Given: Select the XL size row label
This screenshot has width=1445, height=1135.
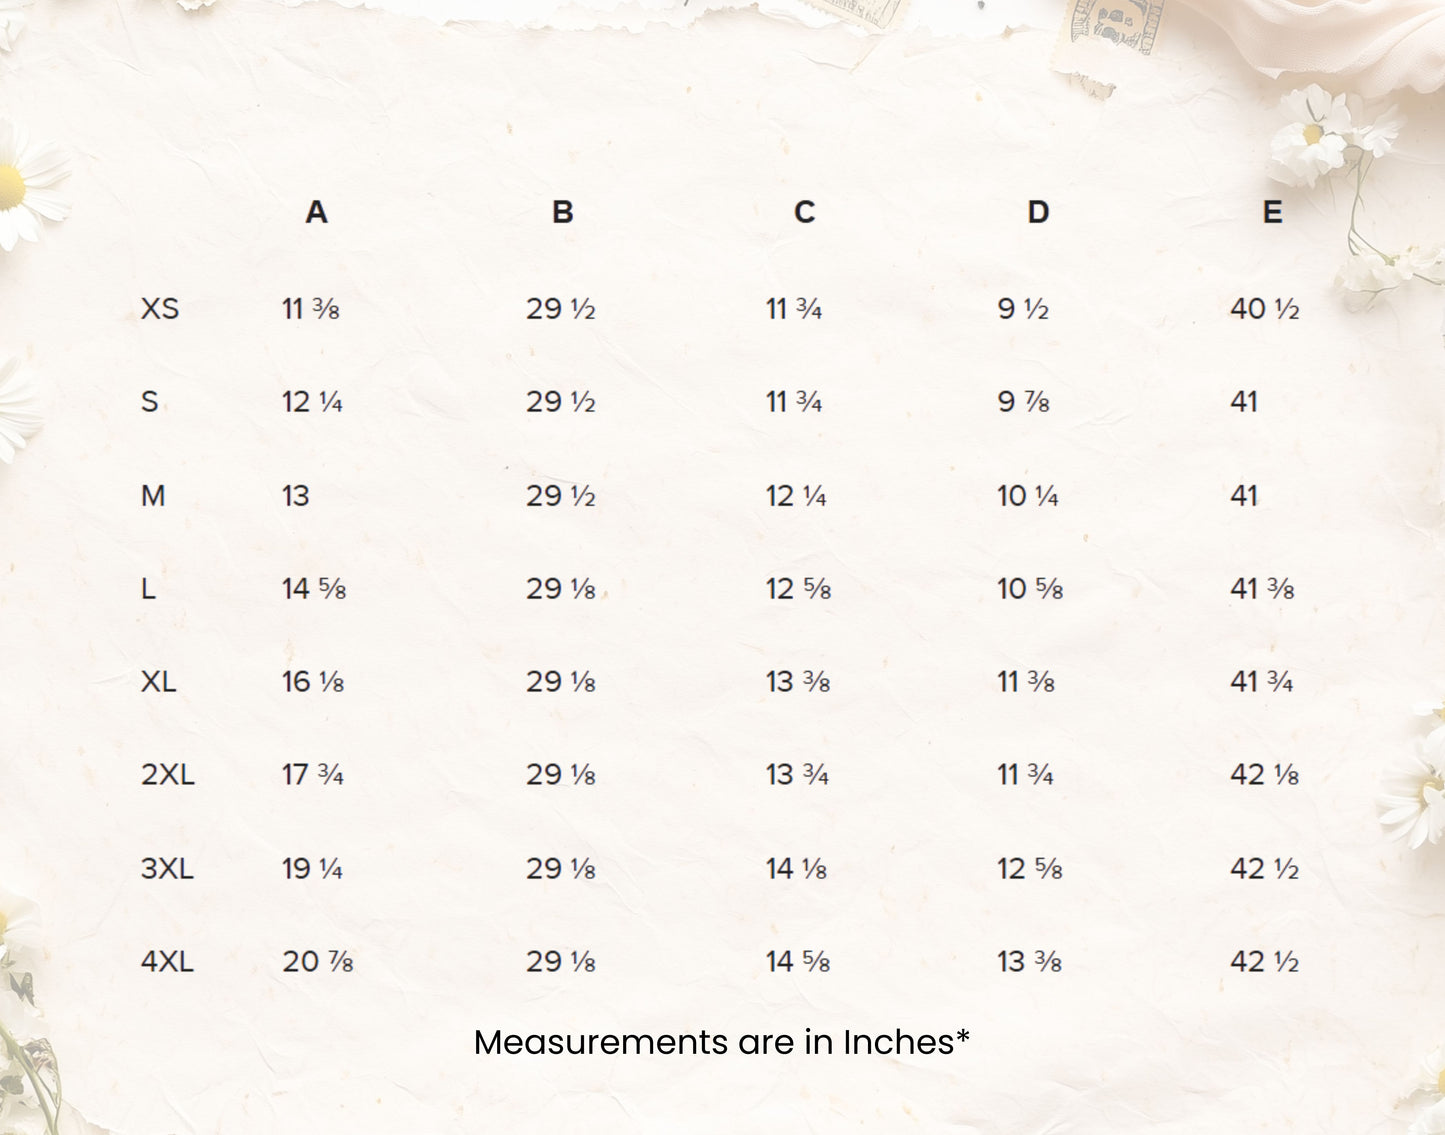Looking at the screenshot, I should [158, 682].
